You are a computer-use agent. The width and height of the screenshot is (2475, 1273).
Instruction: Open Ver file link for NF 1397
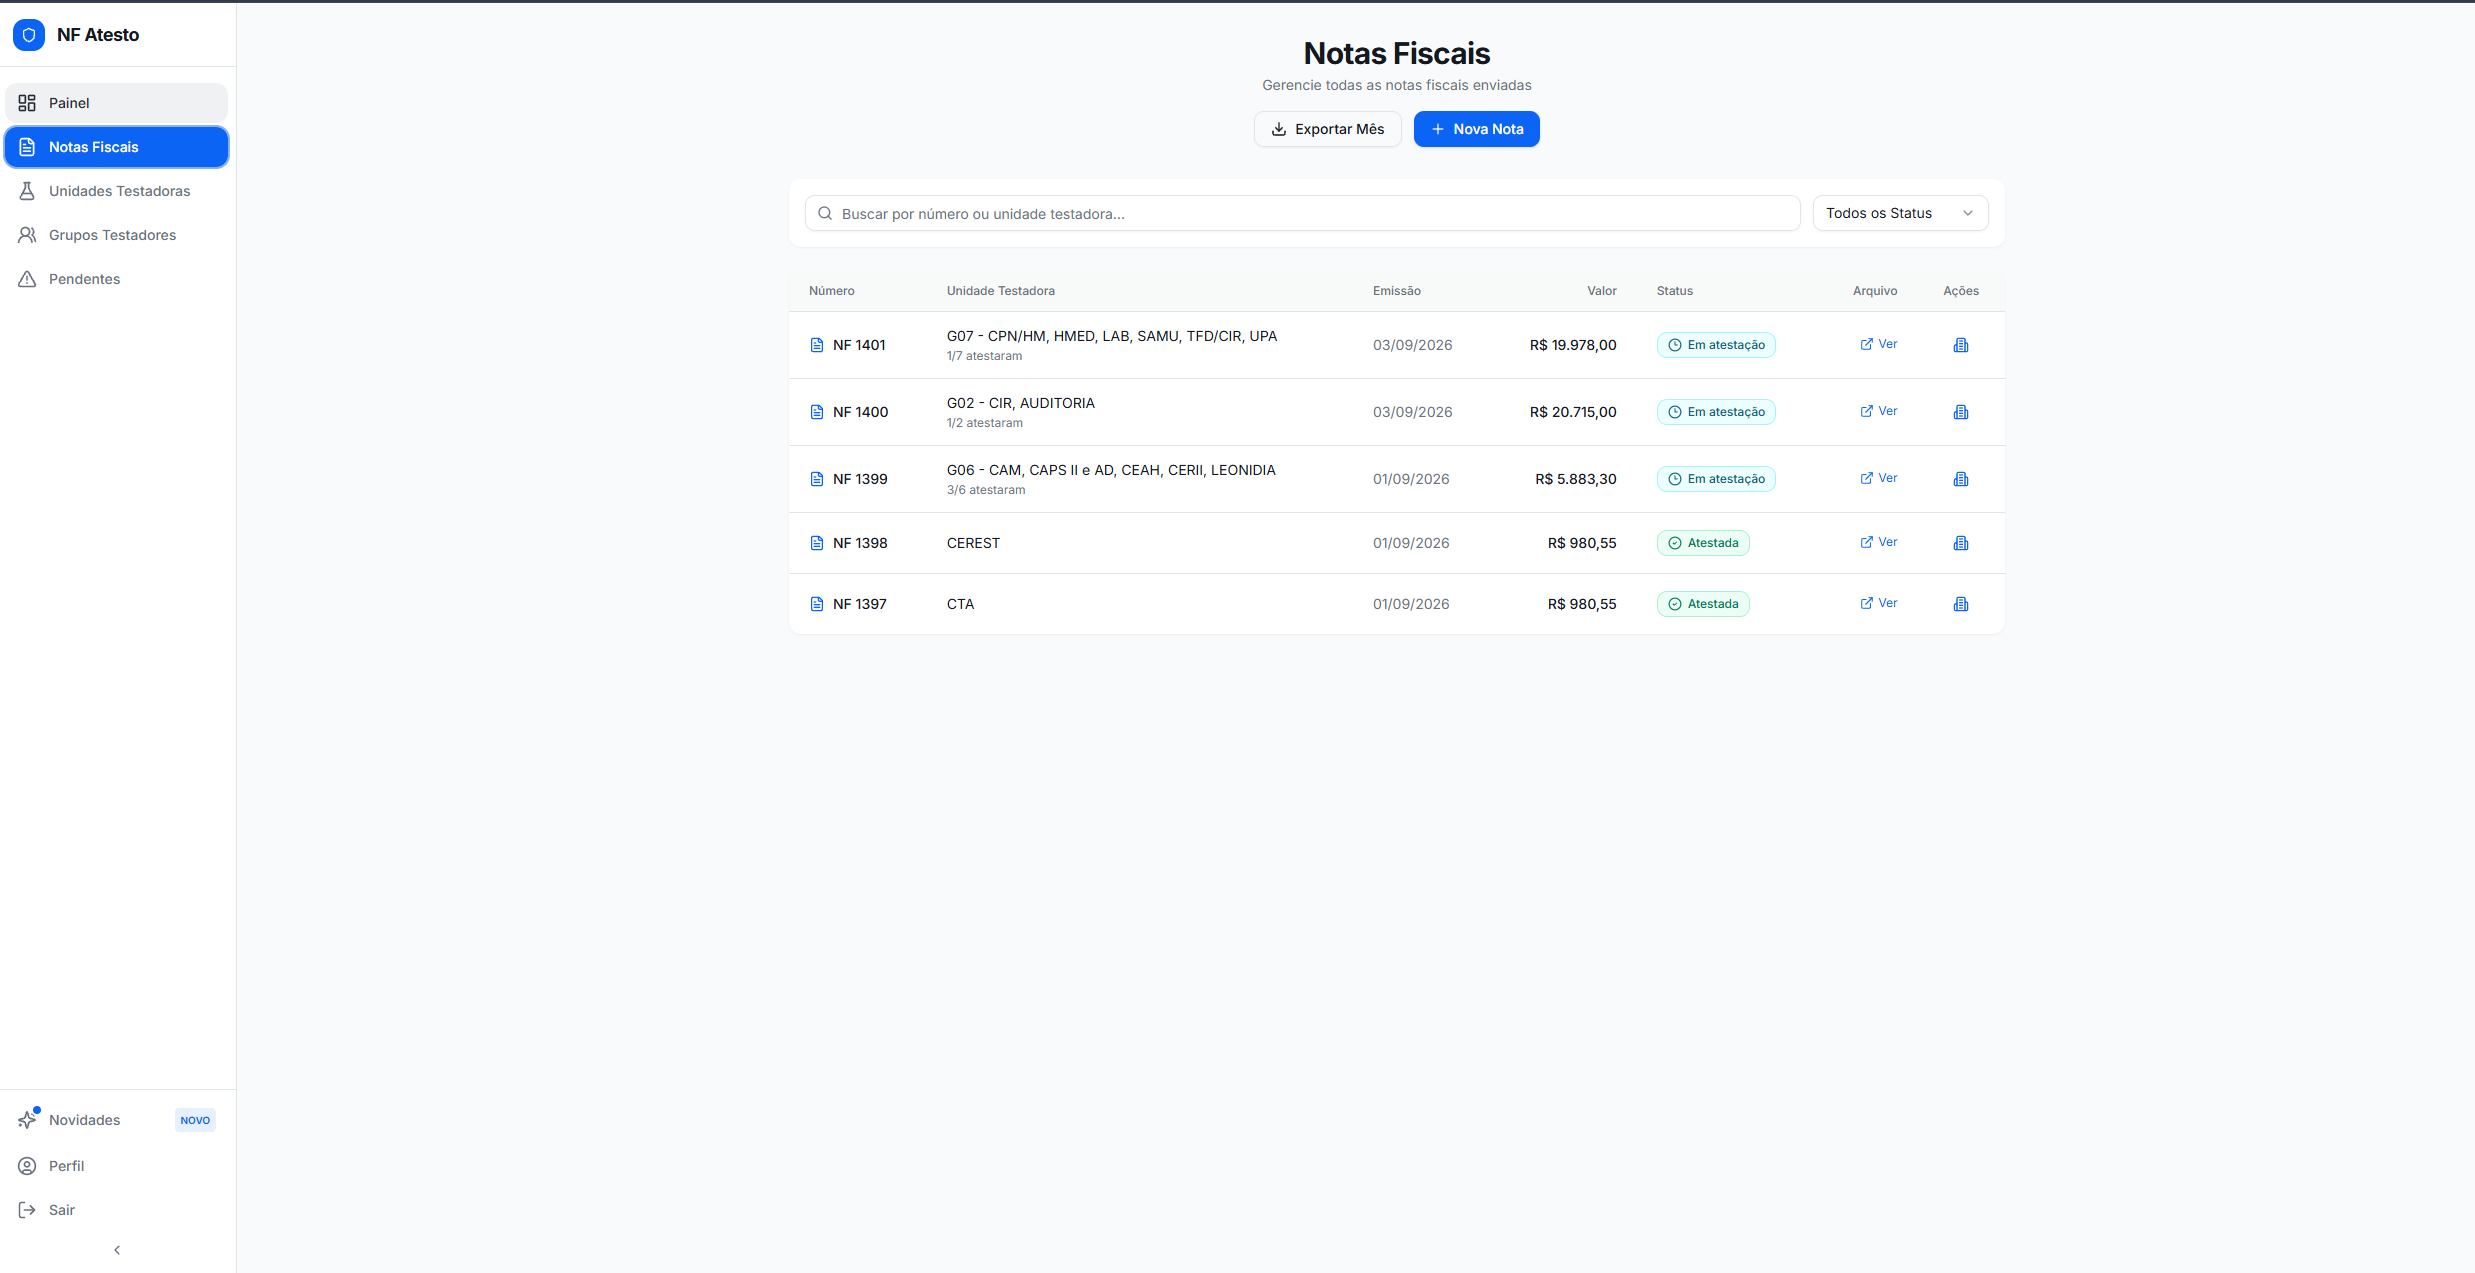(1878, 603)
